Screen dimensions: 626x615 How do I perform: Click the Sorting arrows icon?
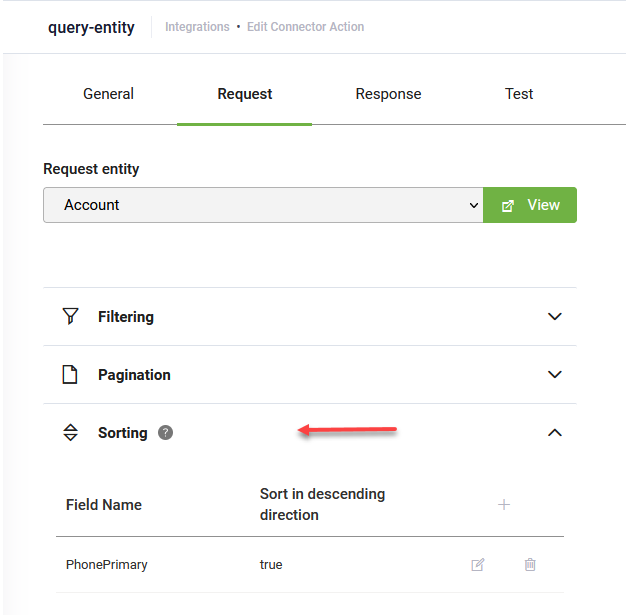coord(70,433)
